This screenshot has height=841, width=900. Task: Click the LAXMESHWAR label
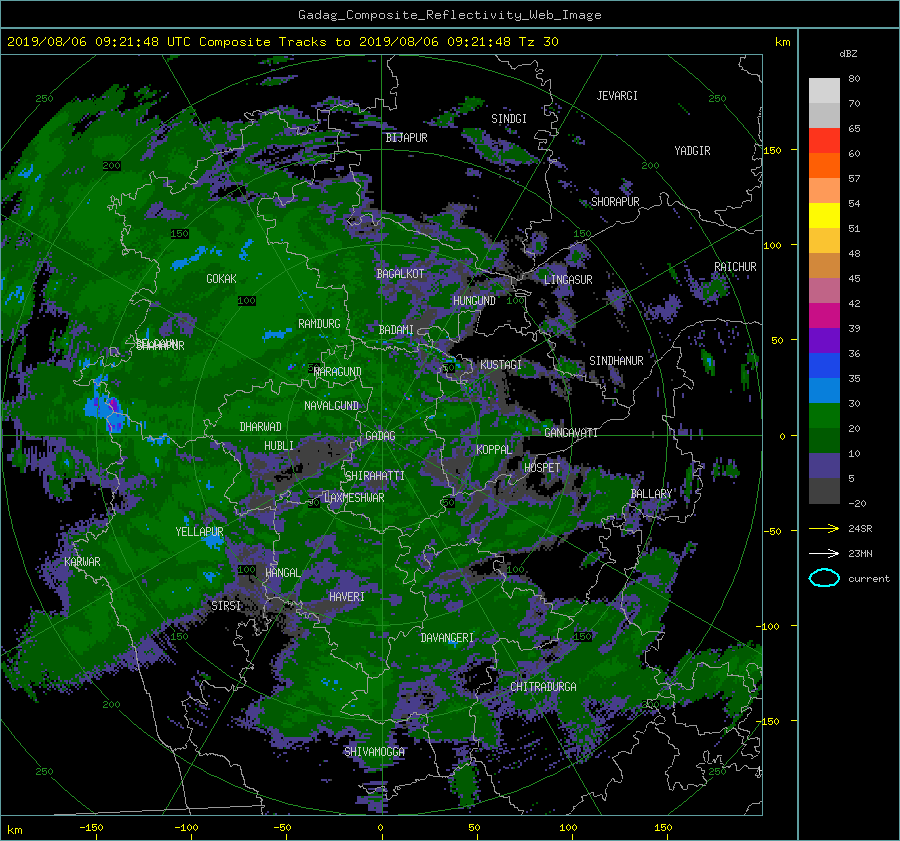tap(354, 498)
